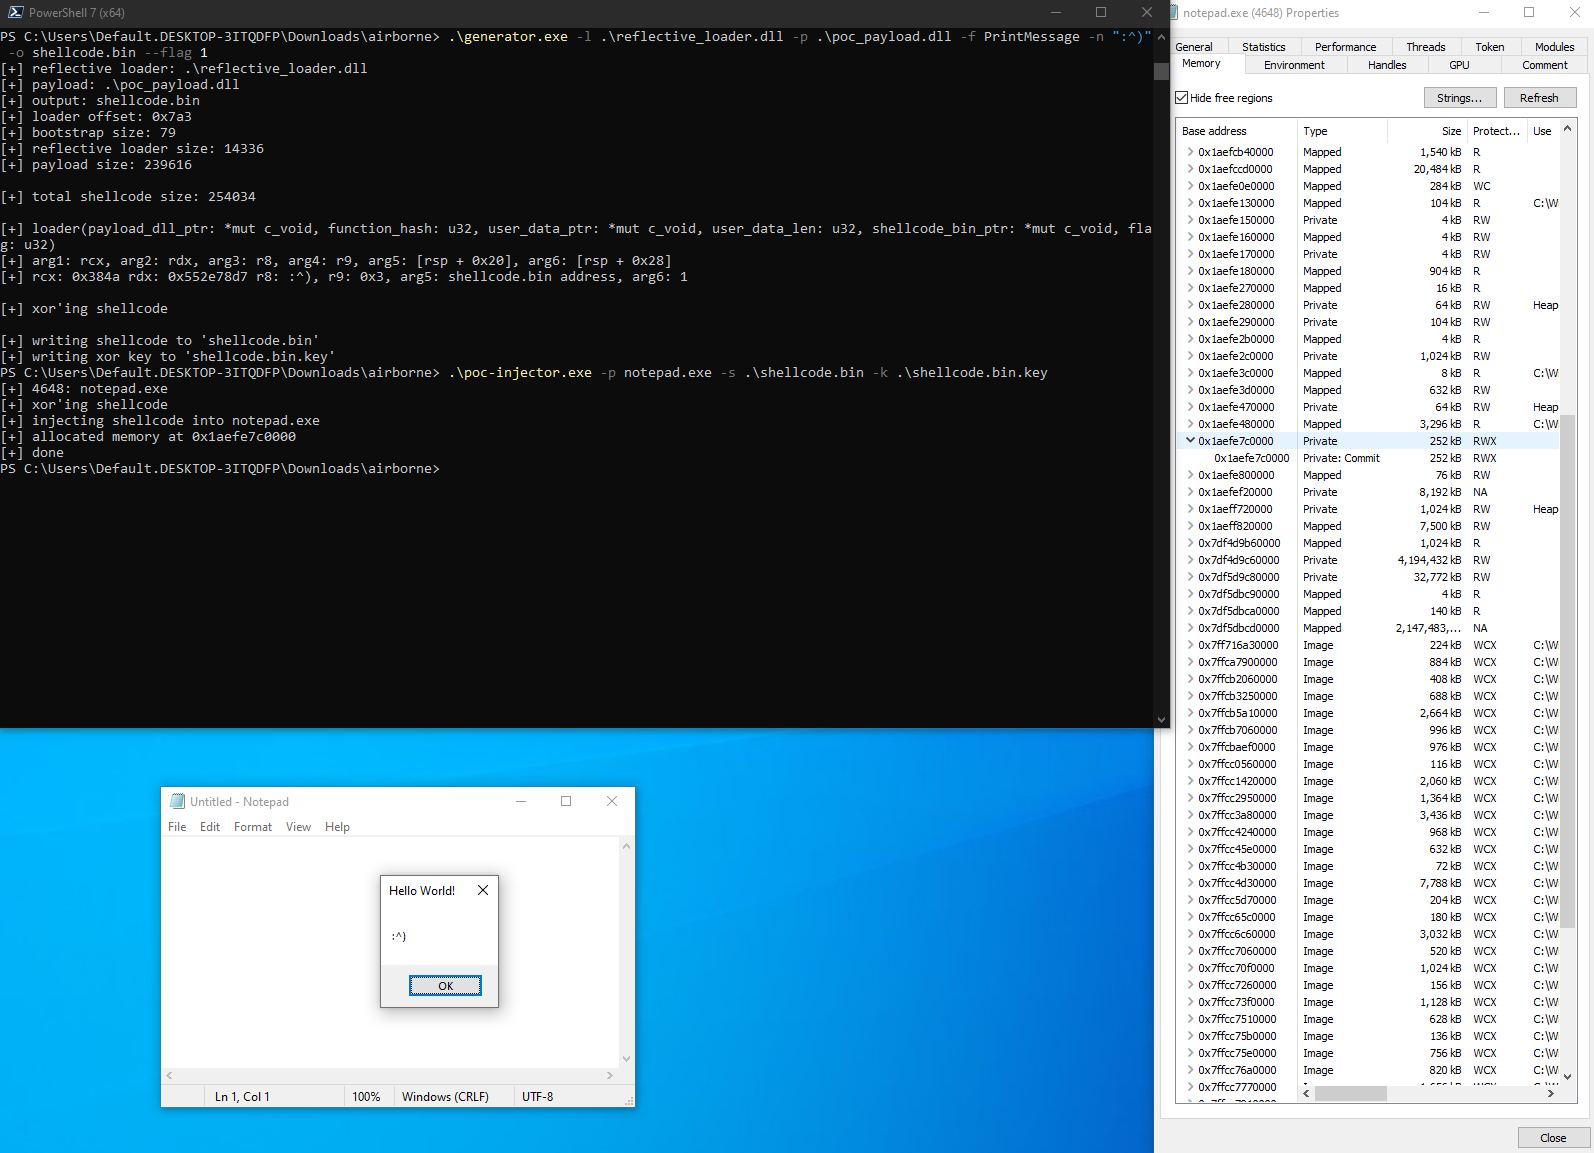Toggle the Hide free regions checkbox
This screenshot has width=1594, height=1153.
[x=1182, y=98]
